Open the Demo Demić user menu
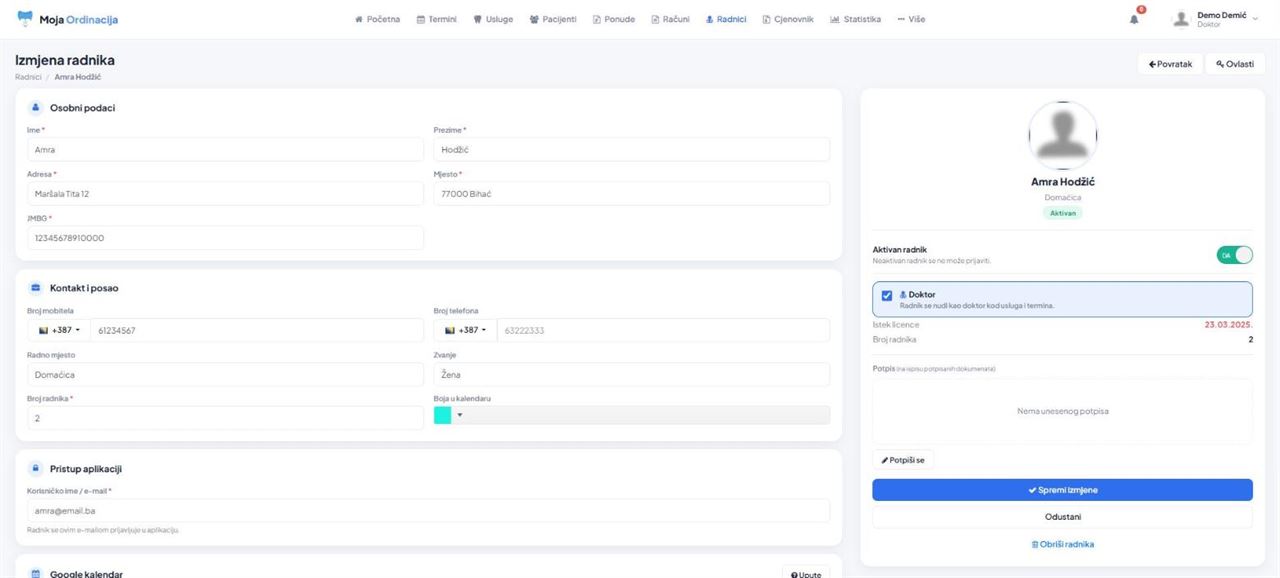 (x=1215, y=19)
